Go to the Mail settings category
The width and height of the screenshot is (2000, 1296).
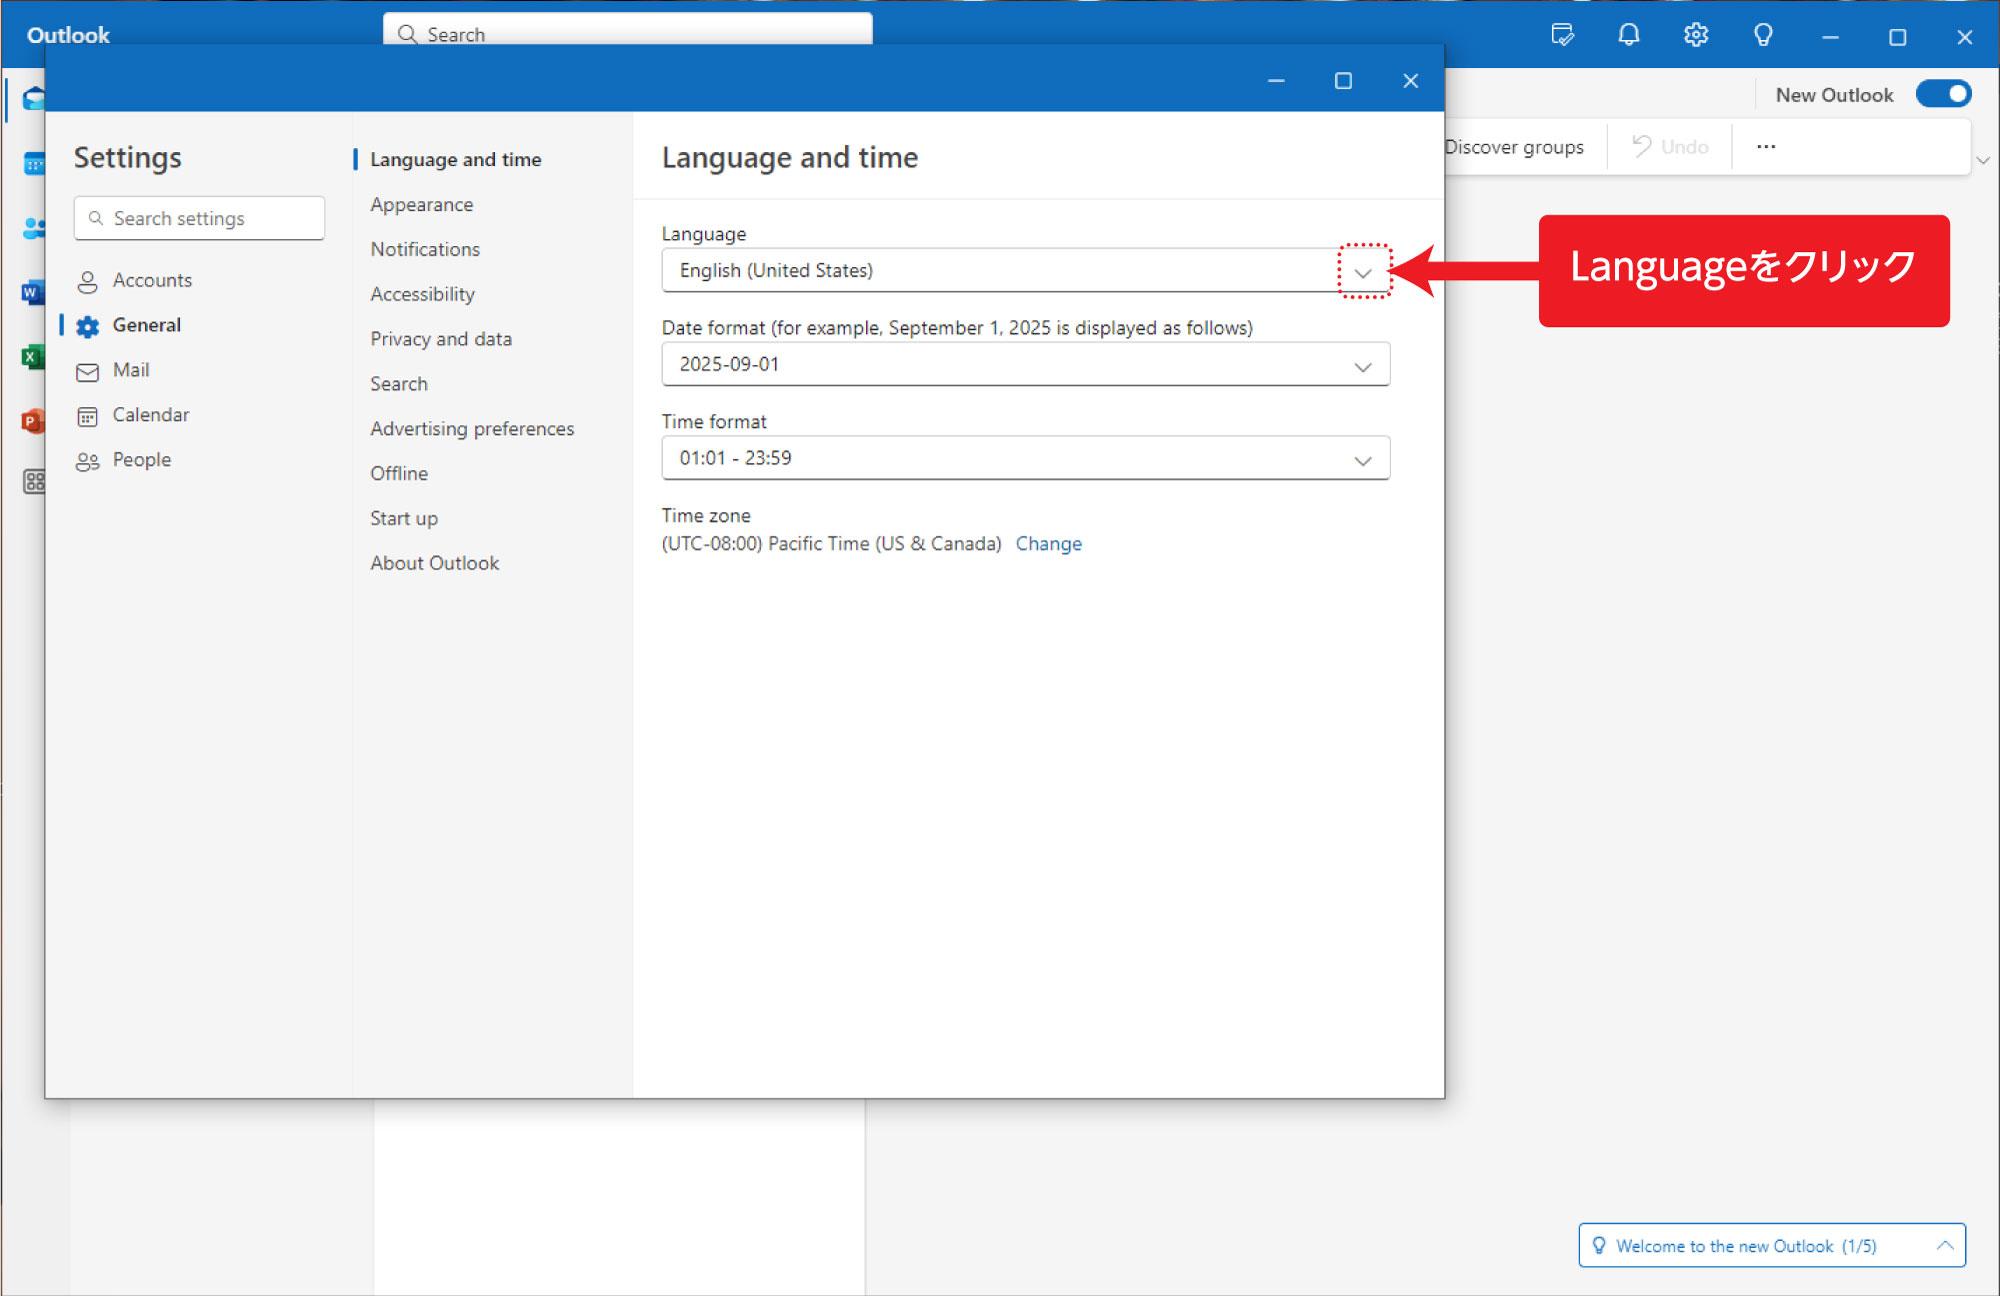pyautogui.click(x=130, y=371)
